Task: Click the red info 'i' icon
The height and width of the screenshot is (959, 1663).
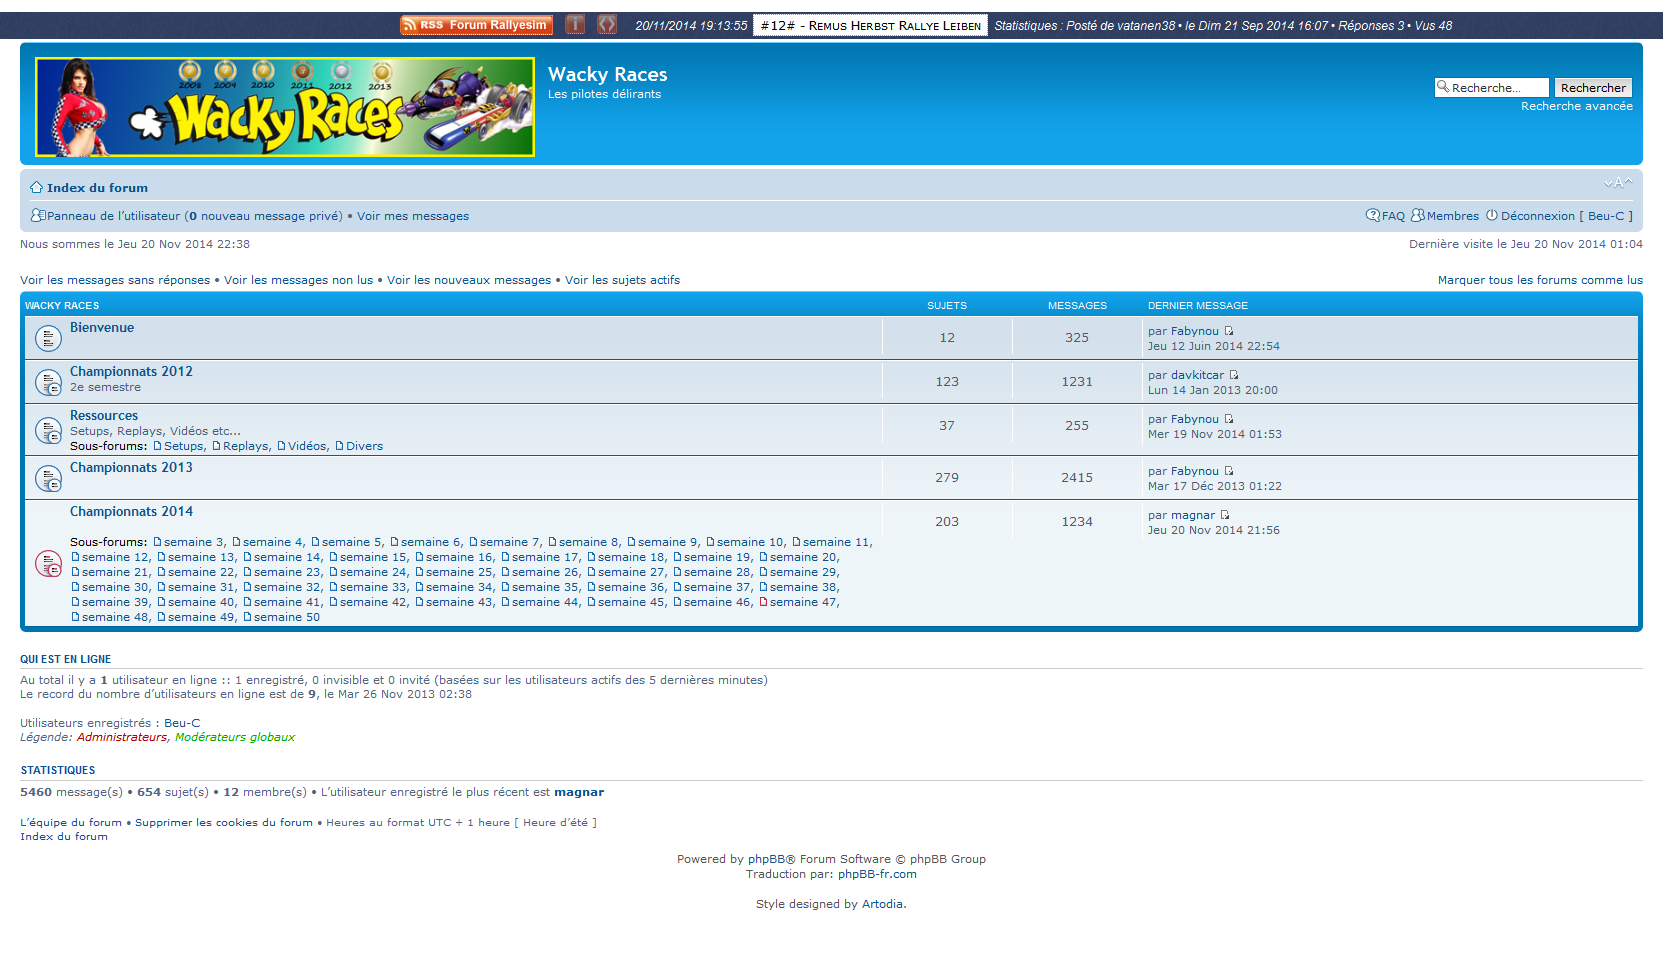Action: [x=575, y=25]
